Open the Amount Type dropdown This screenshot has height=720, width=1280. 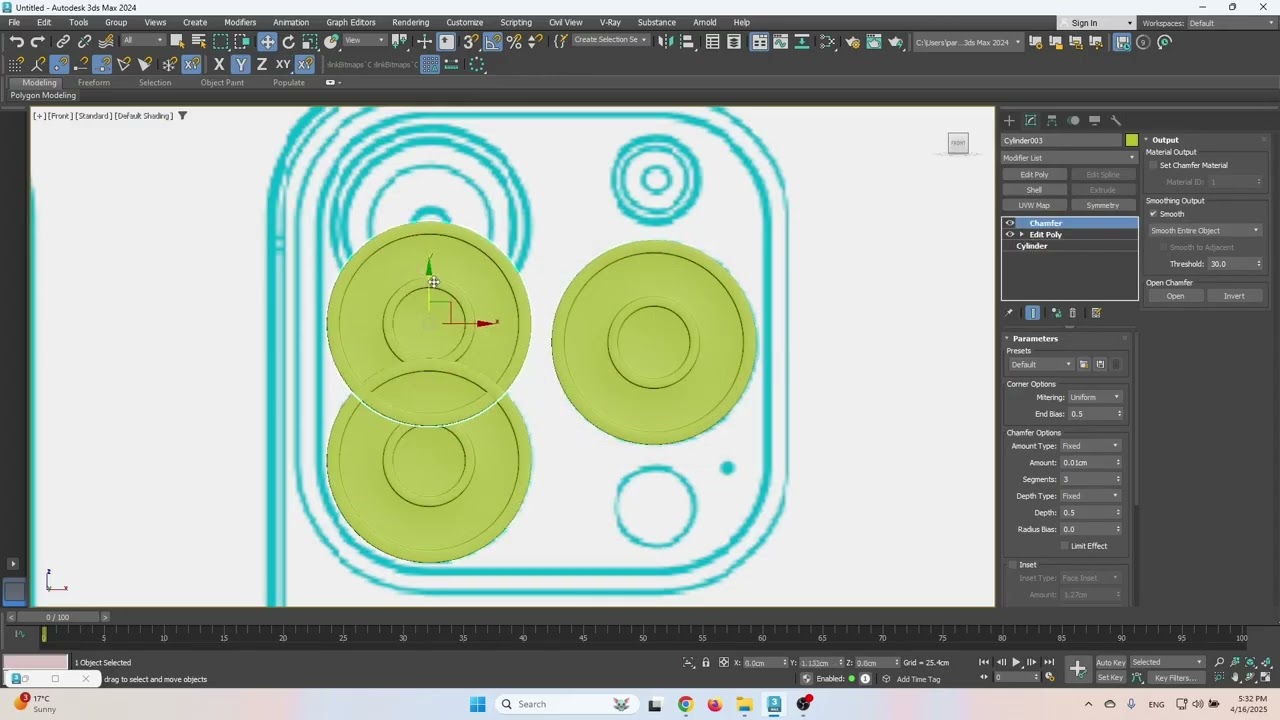(x=1091, y=446)
